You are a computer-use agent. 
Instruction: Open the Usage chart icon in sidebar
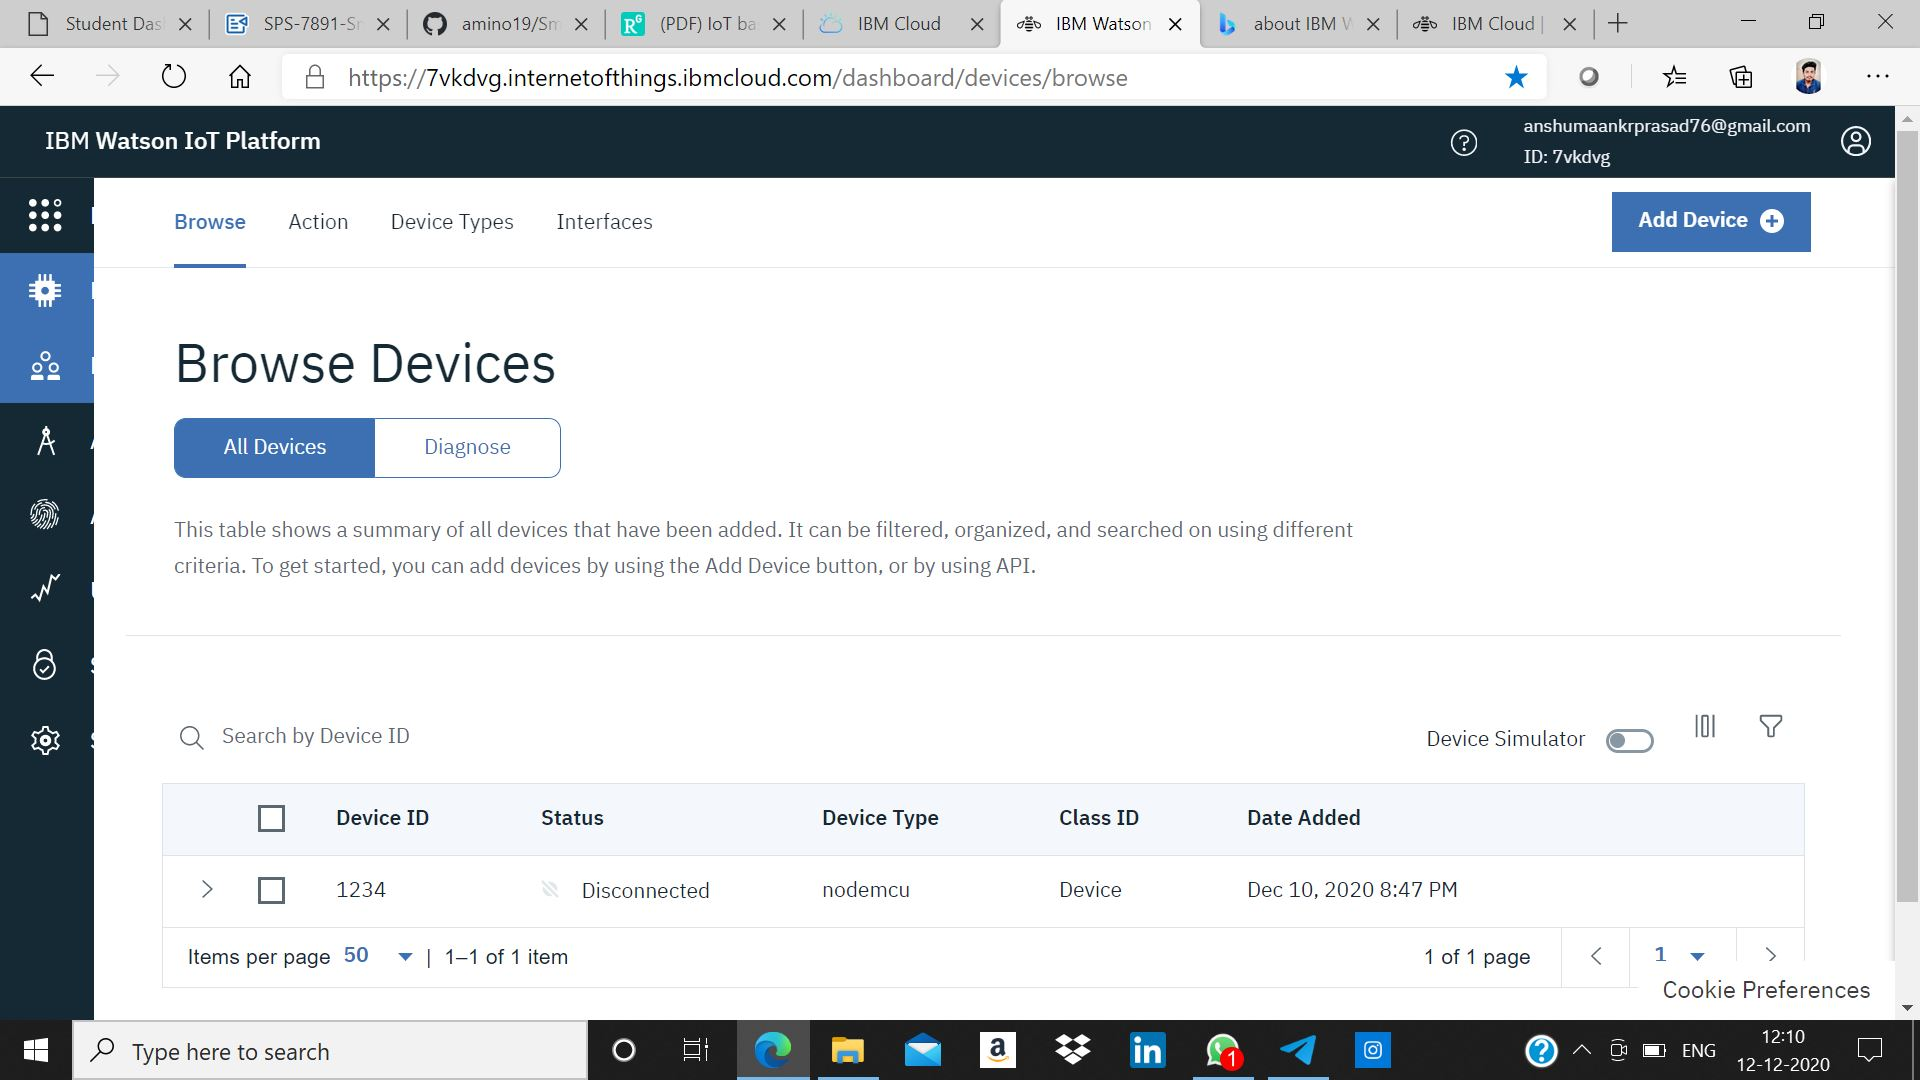(45, 589)
